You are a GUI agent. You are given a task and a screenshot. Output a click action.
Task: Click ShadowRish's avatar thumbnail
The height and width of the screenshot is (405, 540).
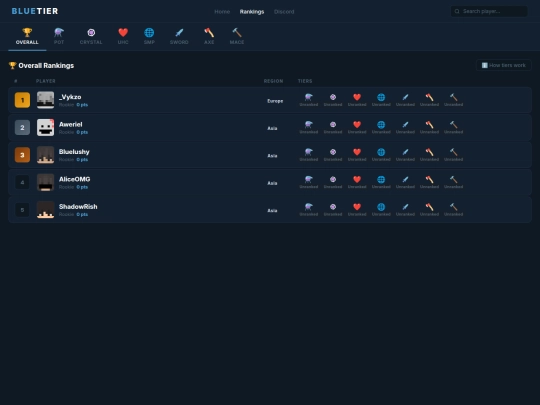(45, 210)
